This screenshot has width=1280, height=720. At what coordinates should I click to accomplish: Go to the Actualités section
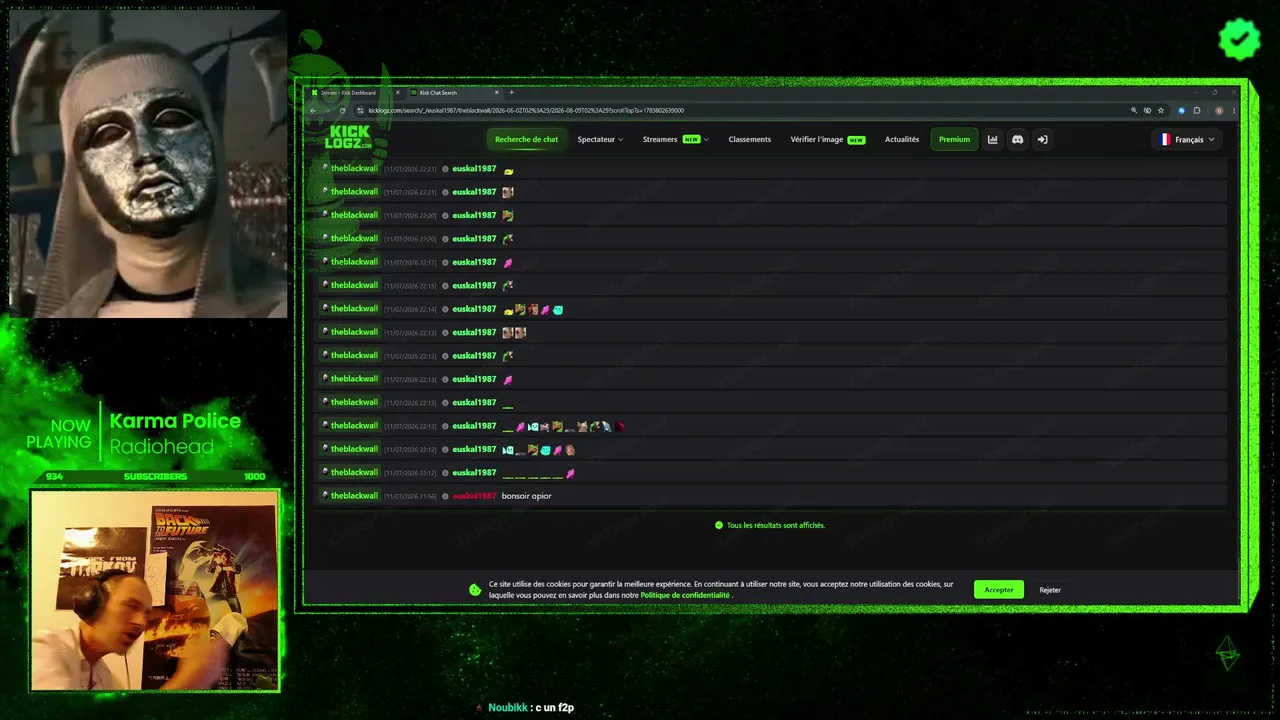coord(902,140)
